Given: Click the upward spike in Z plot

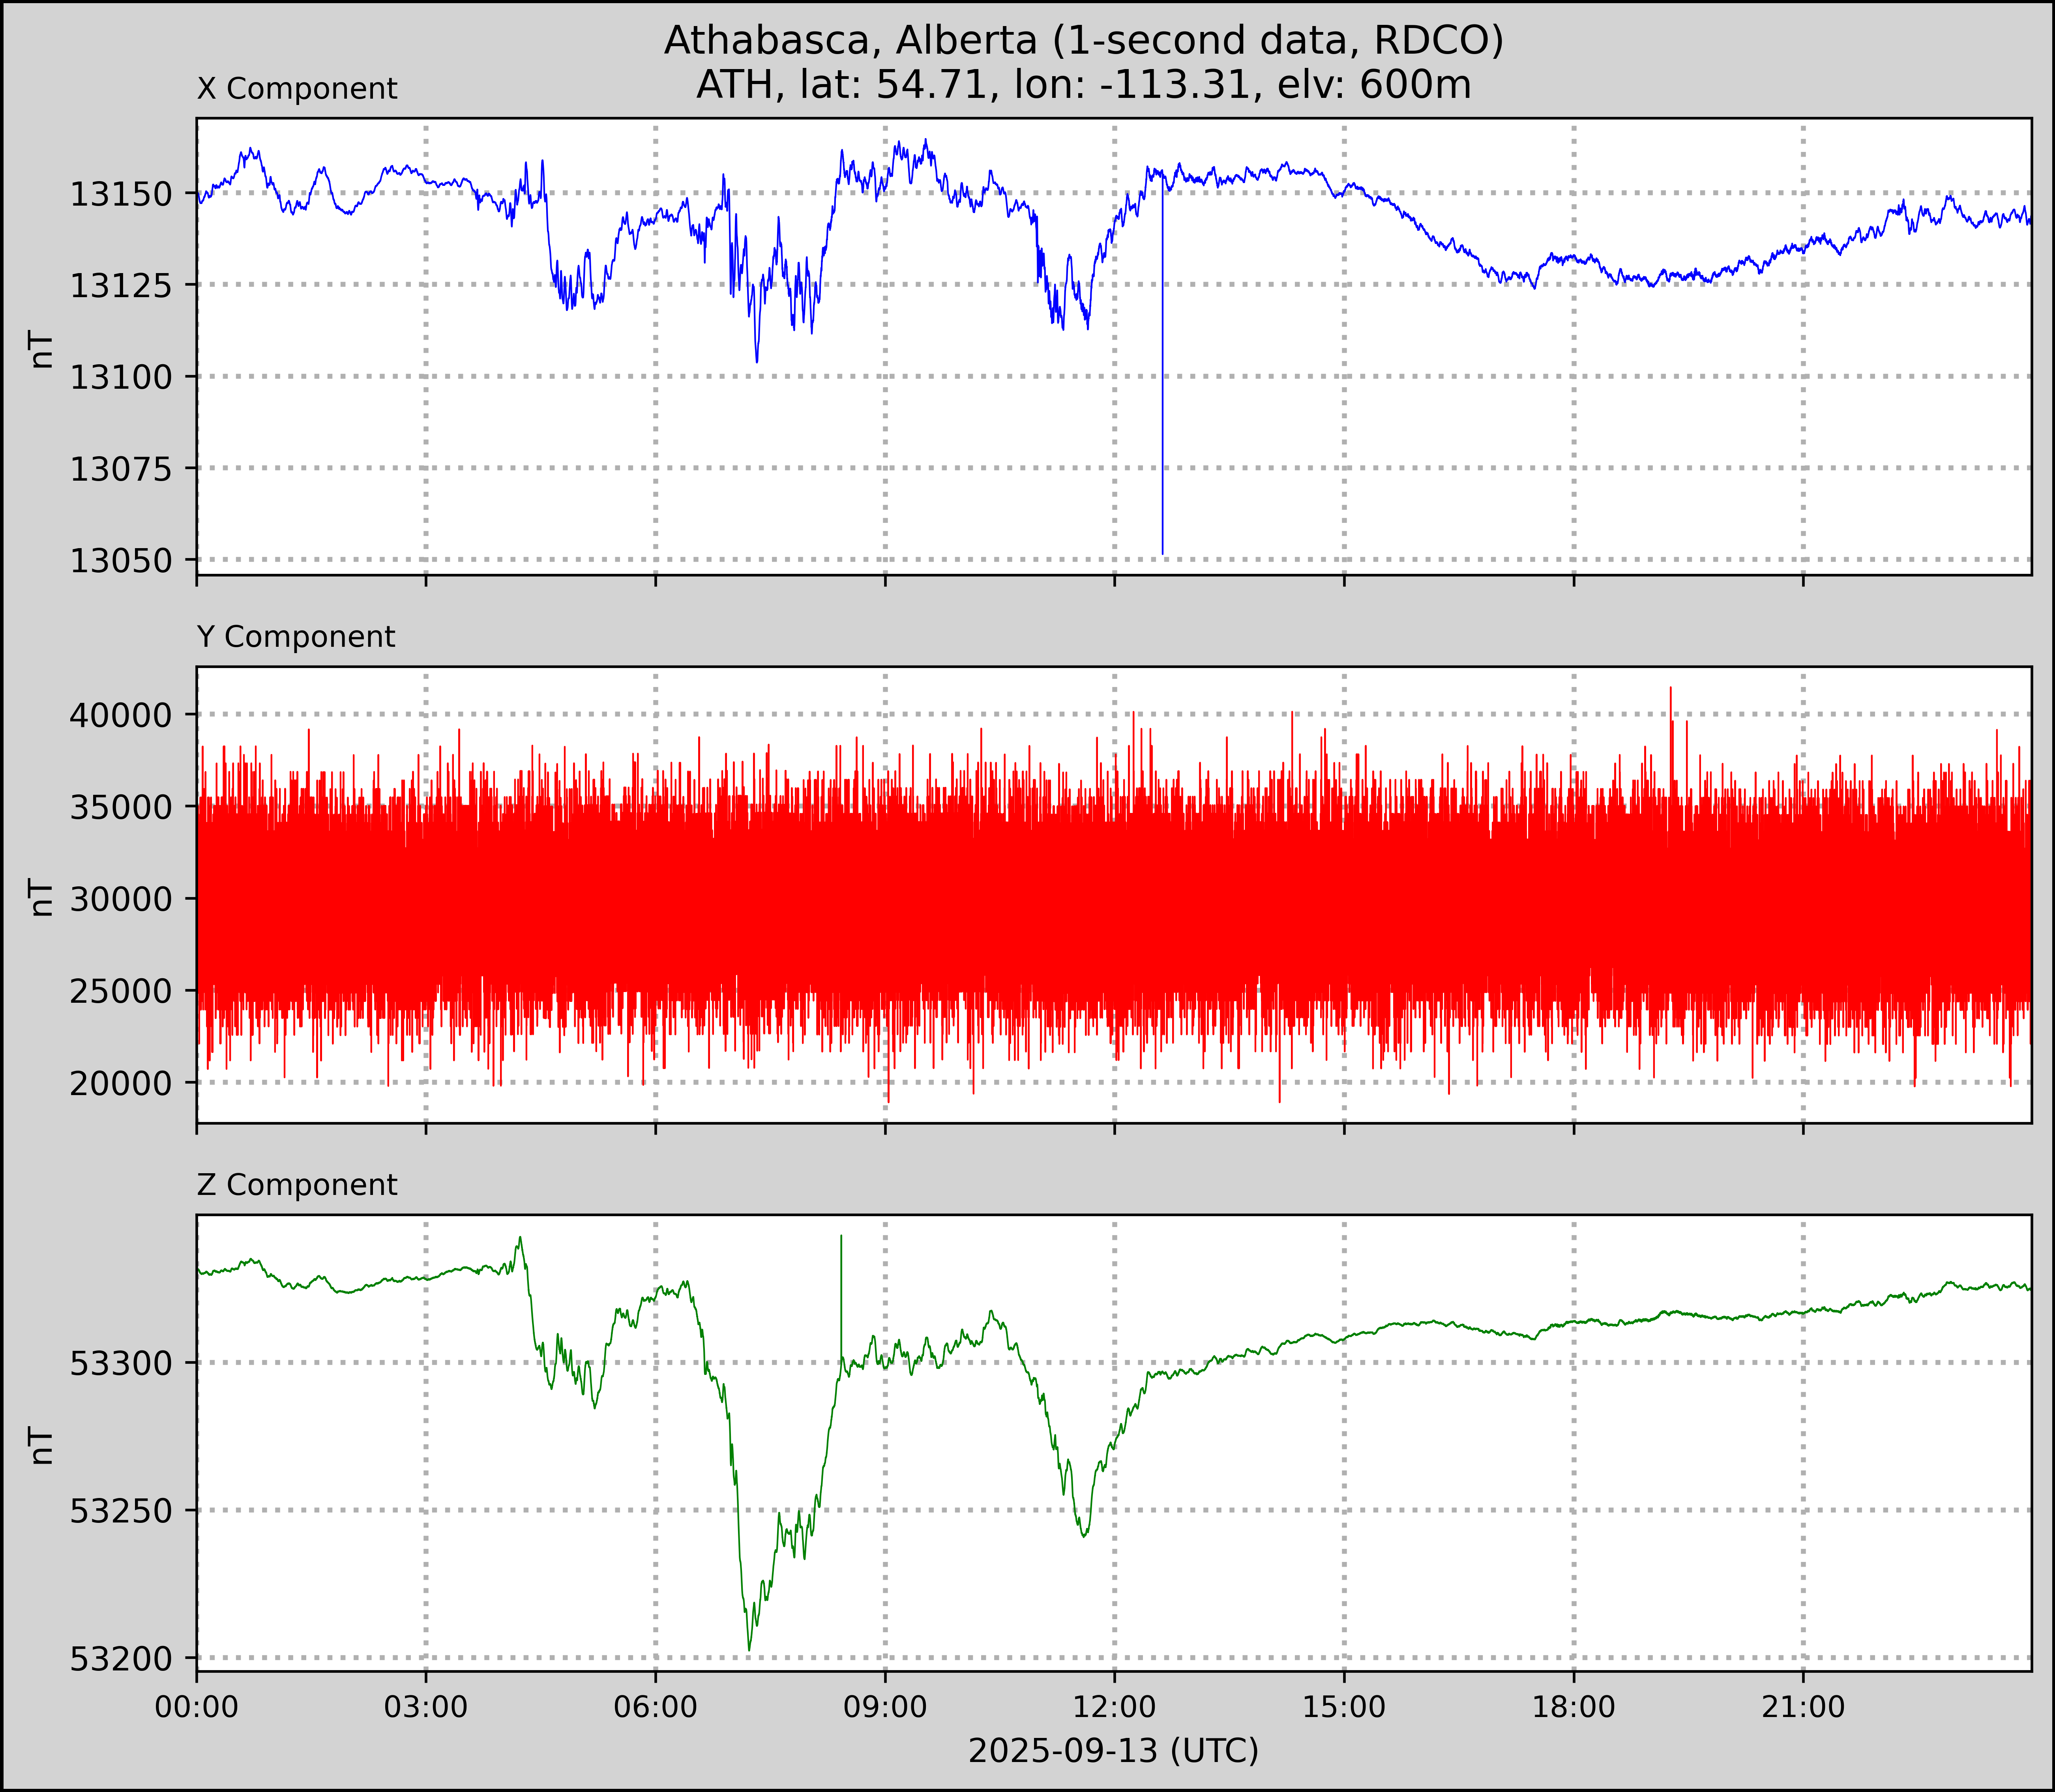Looking at the screenshot, I should click(841, 1290).
